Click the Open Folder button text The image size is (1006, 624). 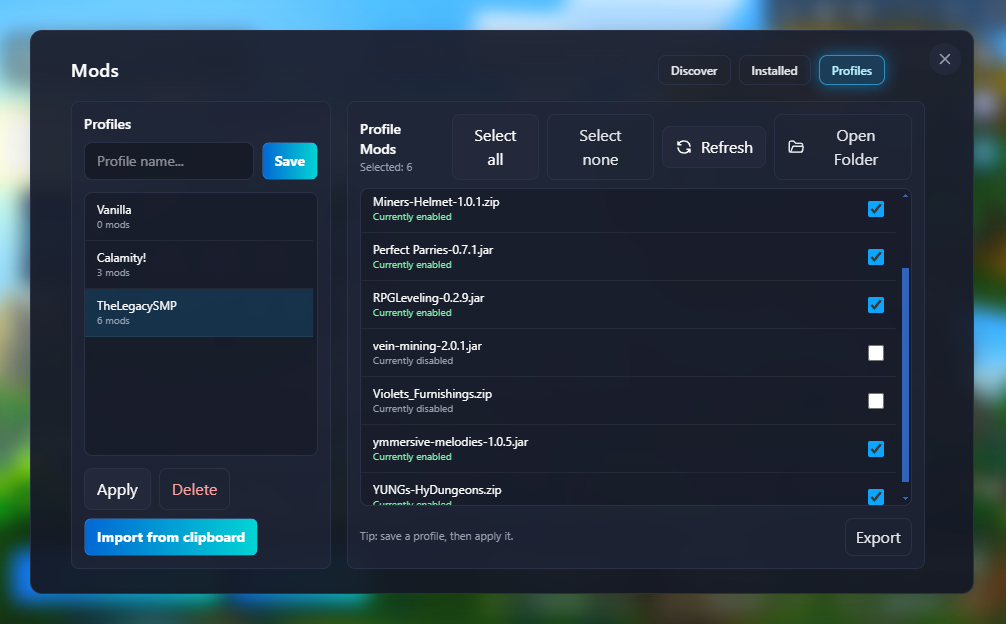click(856, 148)
